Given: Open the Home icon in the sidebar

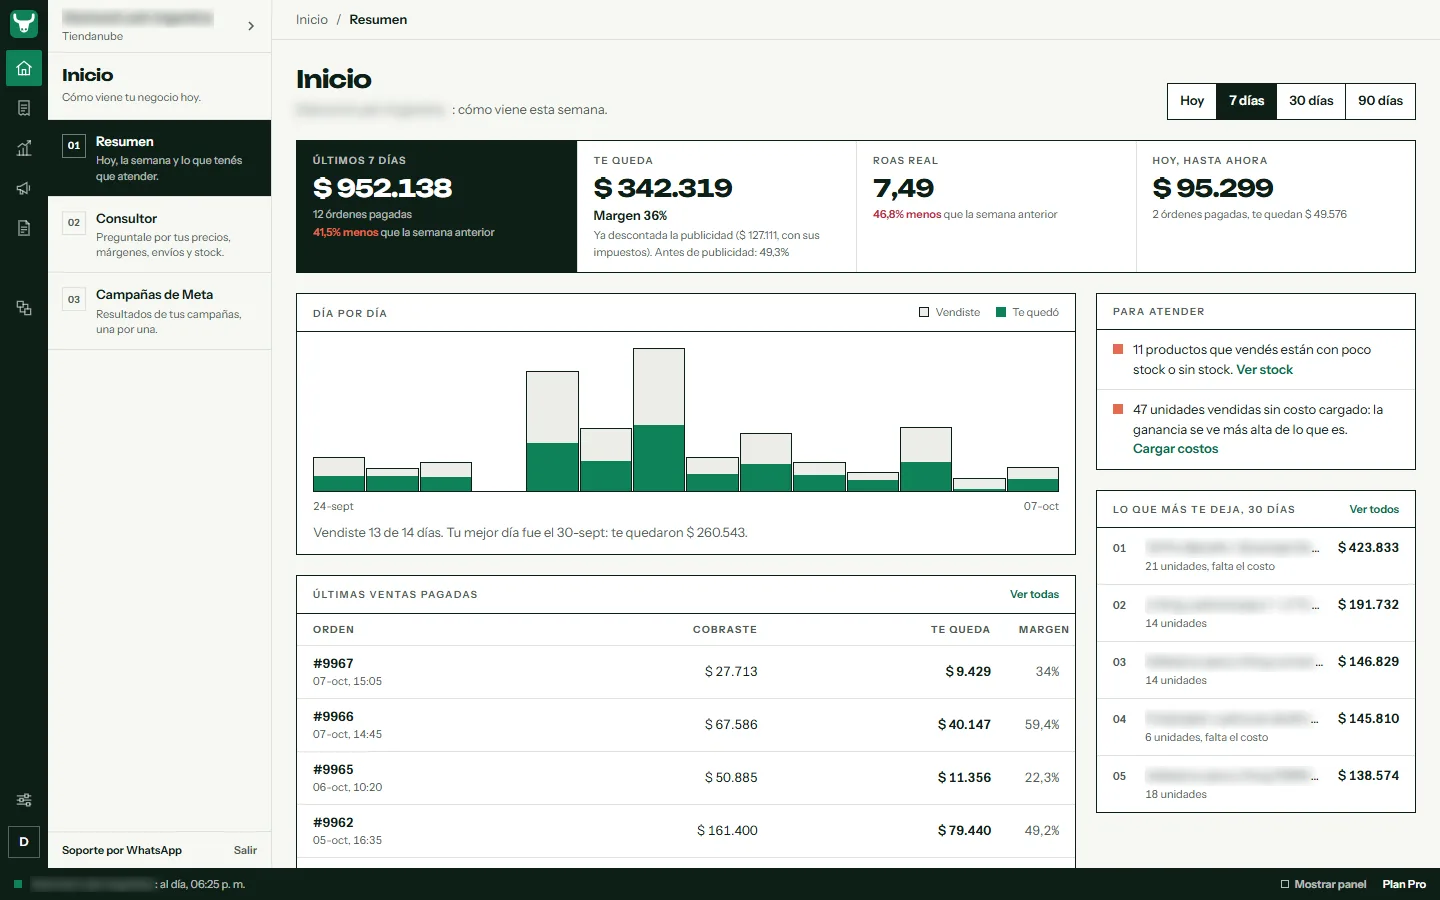Looking at the screenshot, I should 24,68.
